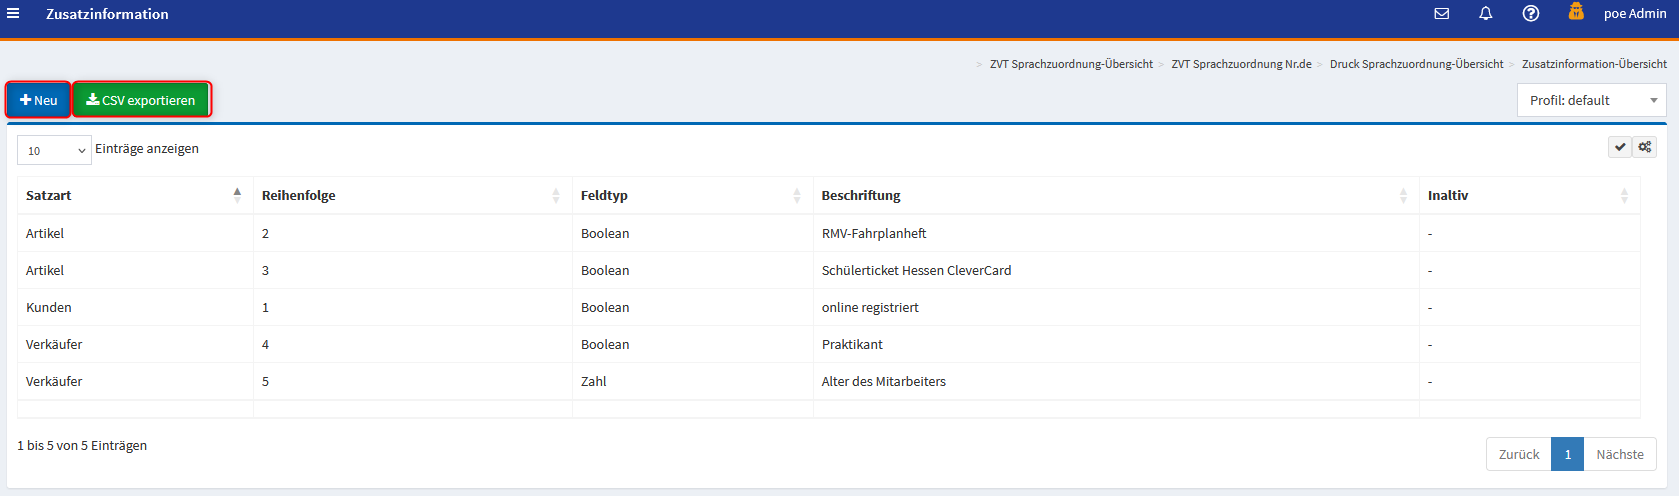Expand the entries per page dropdown
The width and height of the screenshot is (1679, 496).
pyautogui.click(x=54, y=150)
